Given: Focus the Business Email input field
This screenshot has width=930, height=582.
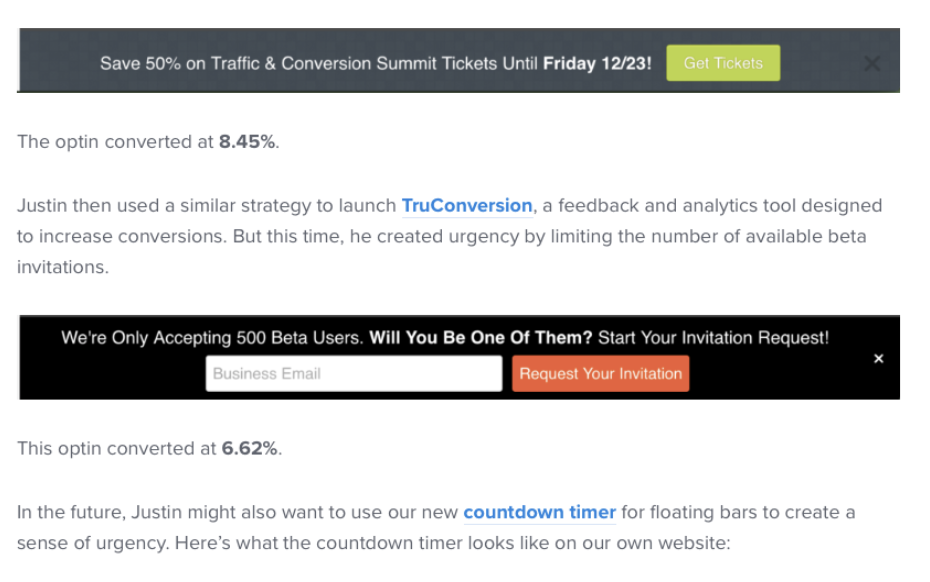Looking at the screenshot, I should tap(353, 373).
